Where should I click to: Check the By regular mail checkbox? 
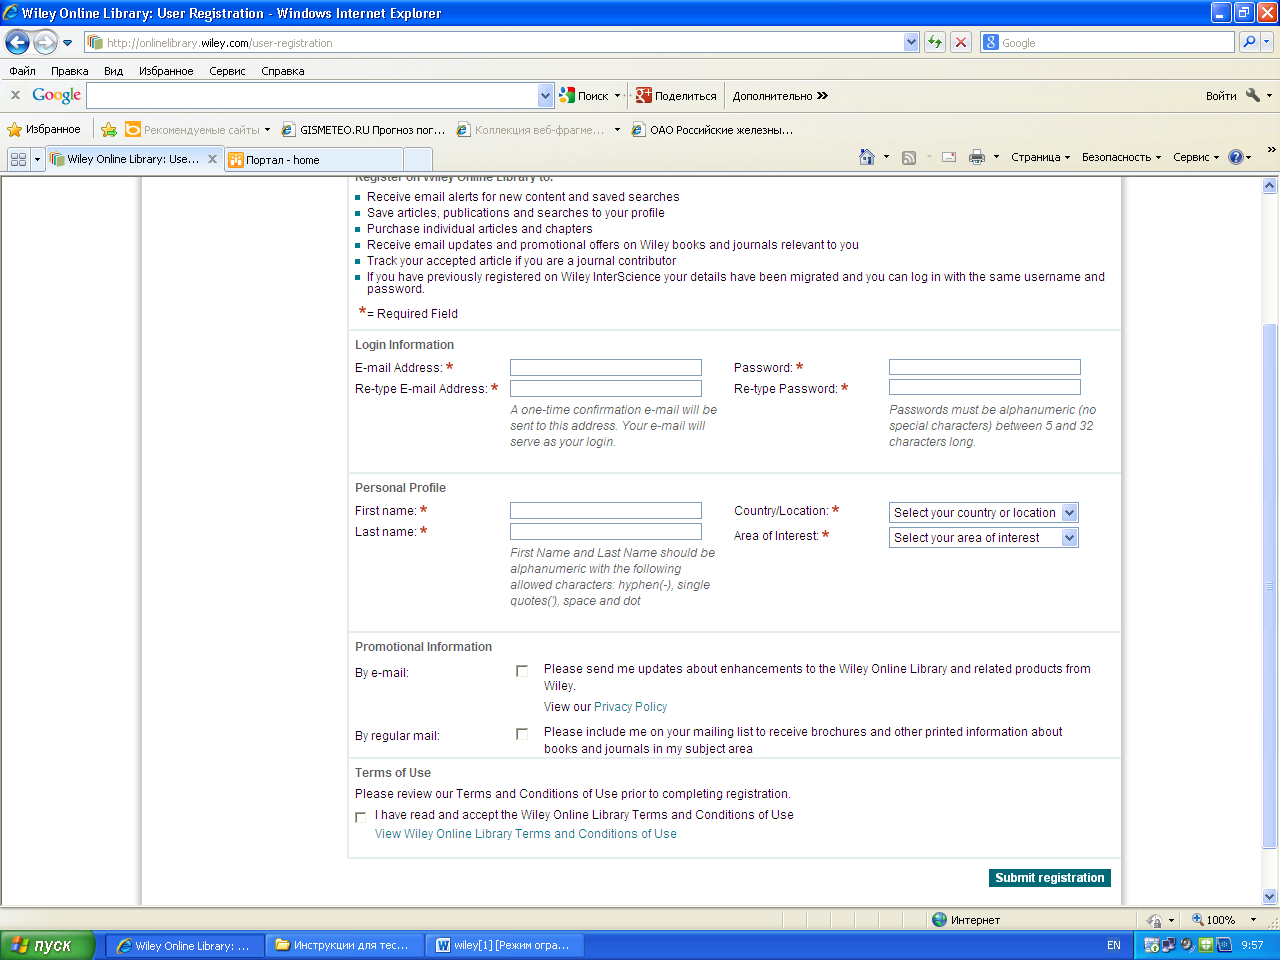pos(522,734)
